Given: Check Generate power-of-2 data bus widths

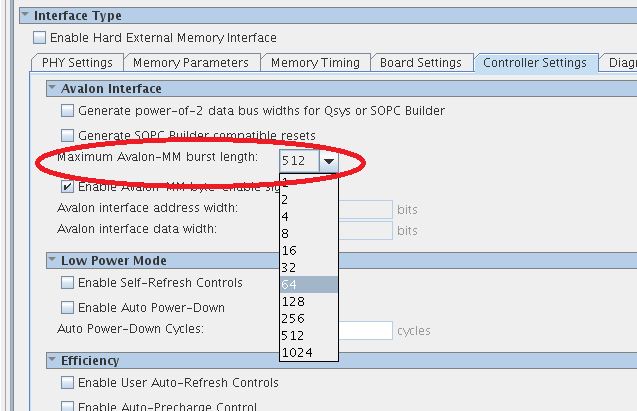Looking at the screenshot, I should pos(68,111).
